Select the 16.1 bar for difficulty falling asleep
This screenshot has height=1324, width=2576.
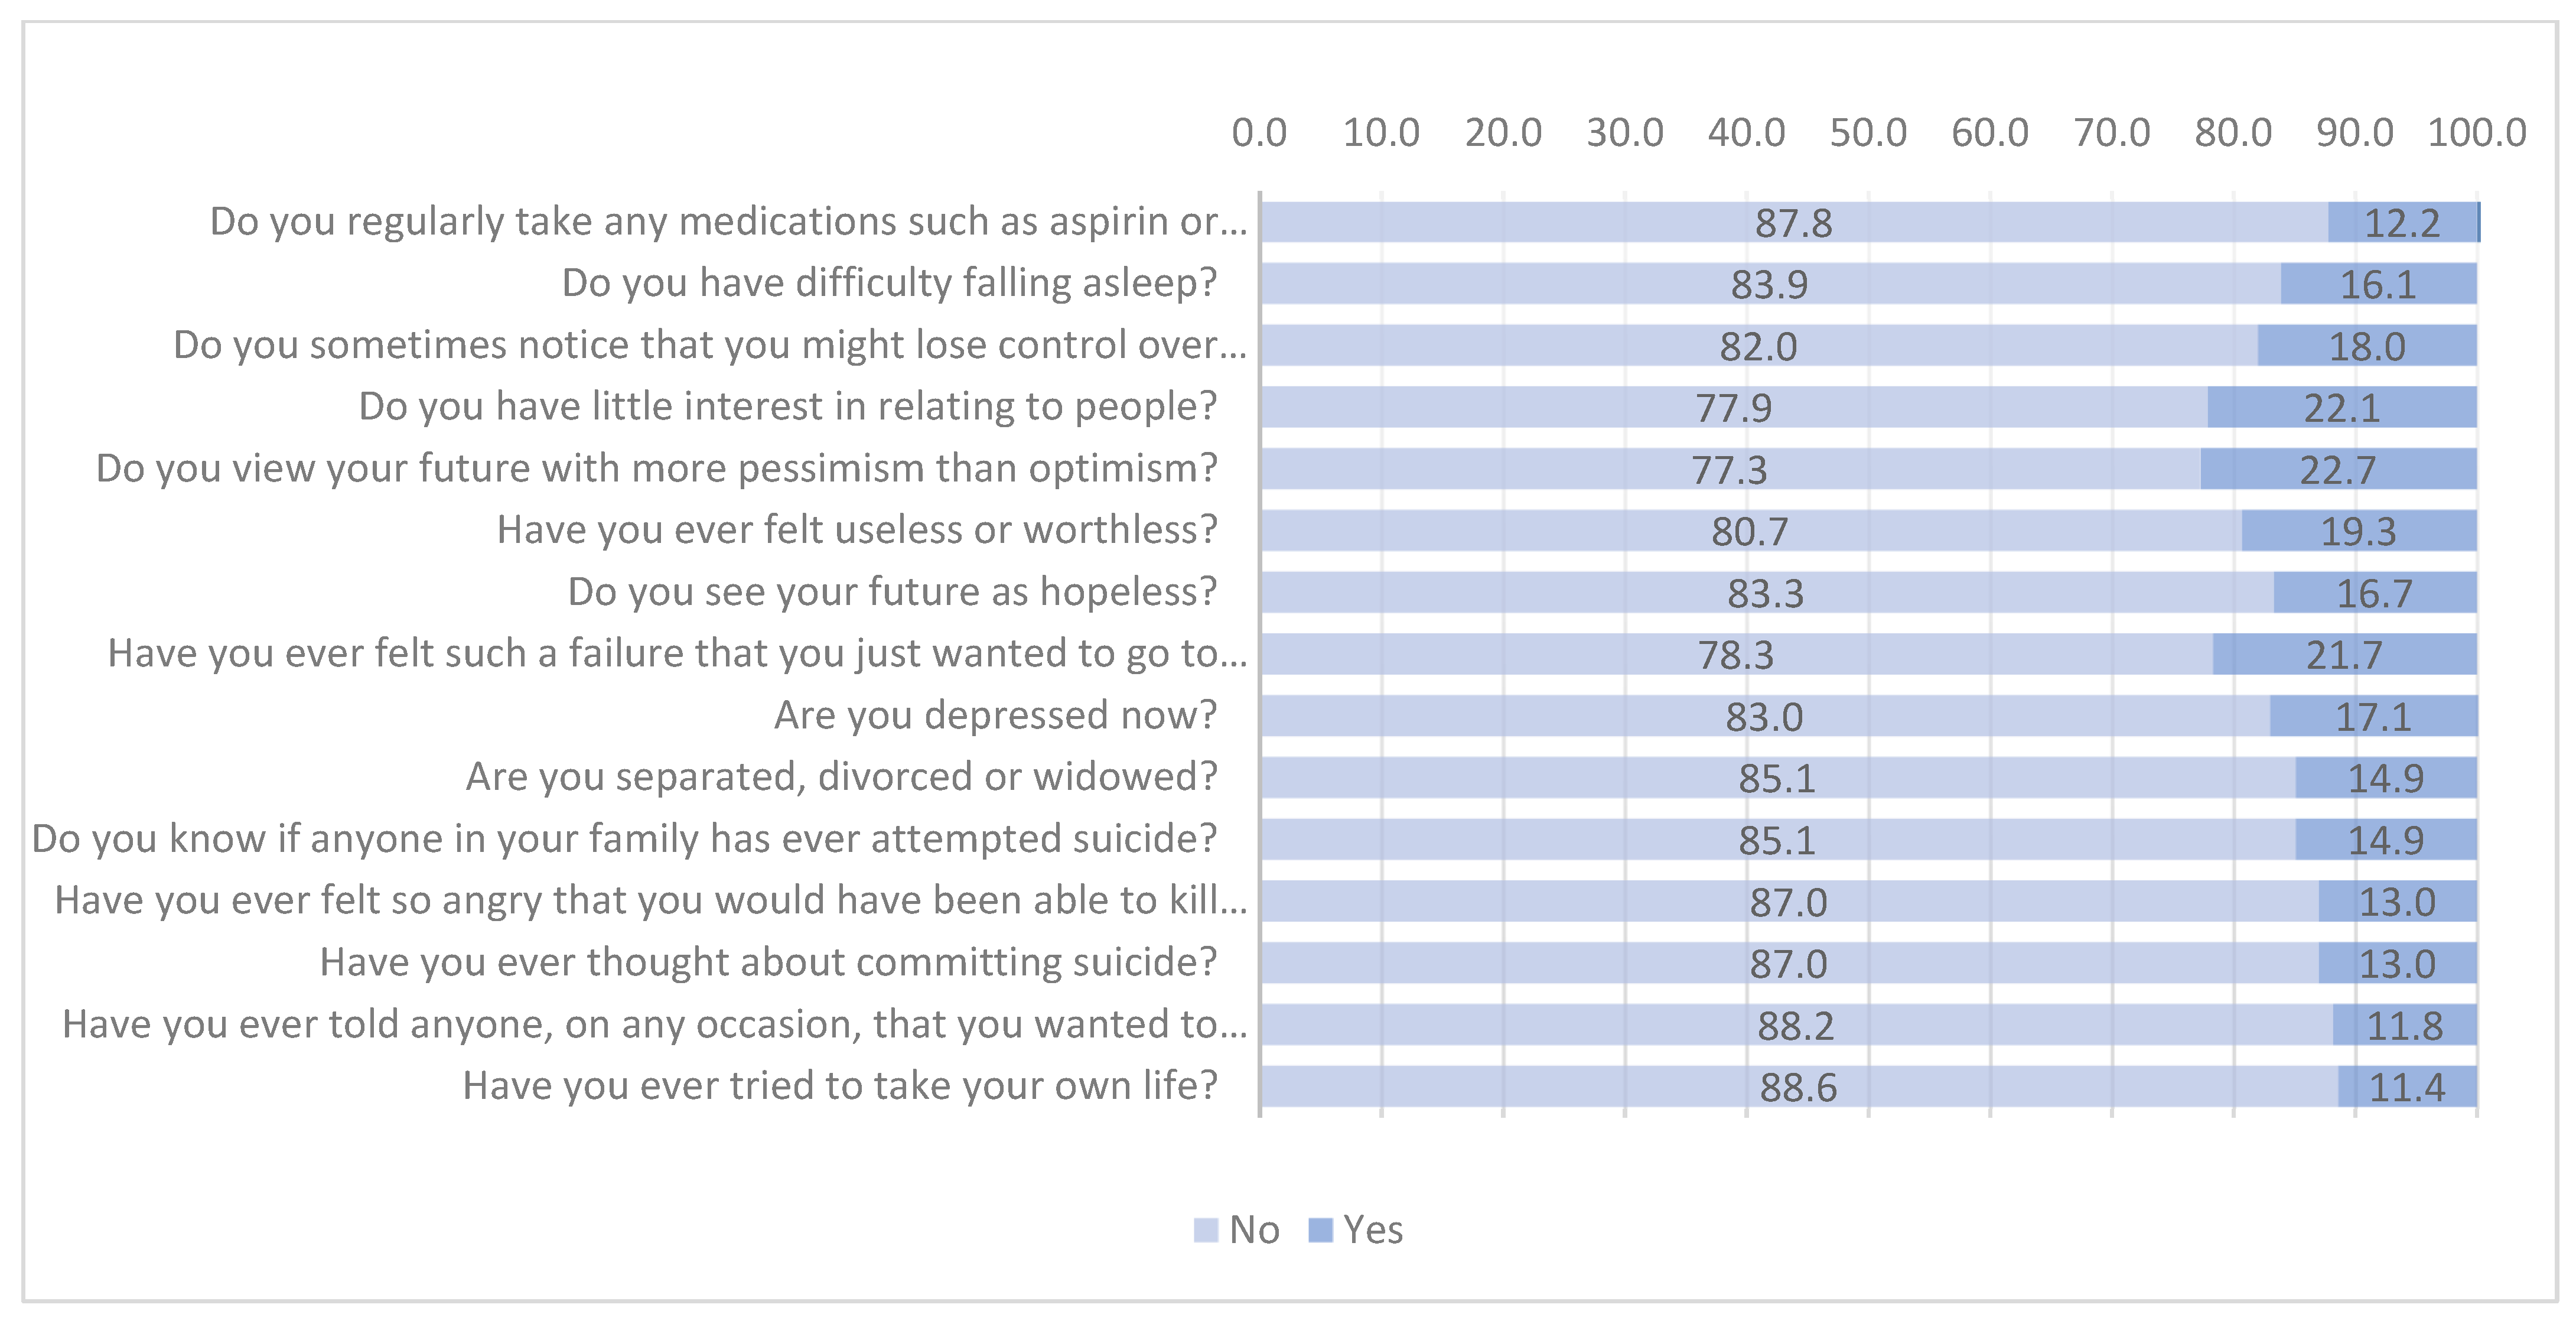coord(2378,284)
